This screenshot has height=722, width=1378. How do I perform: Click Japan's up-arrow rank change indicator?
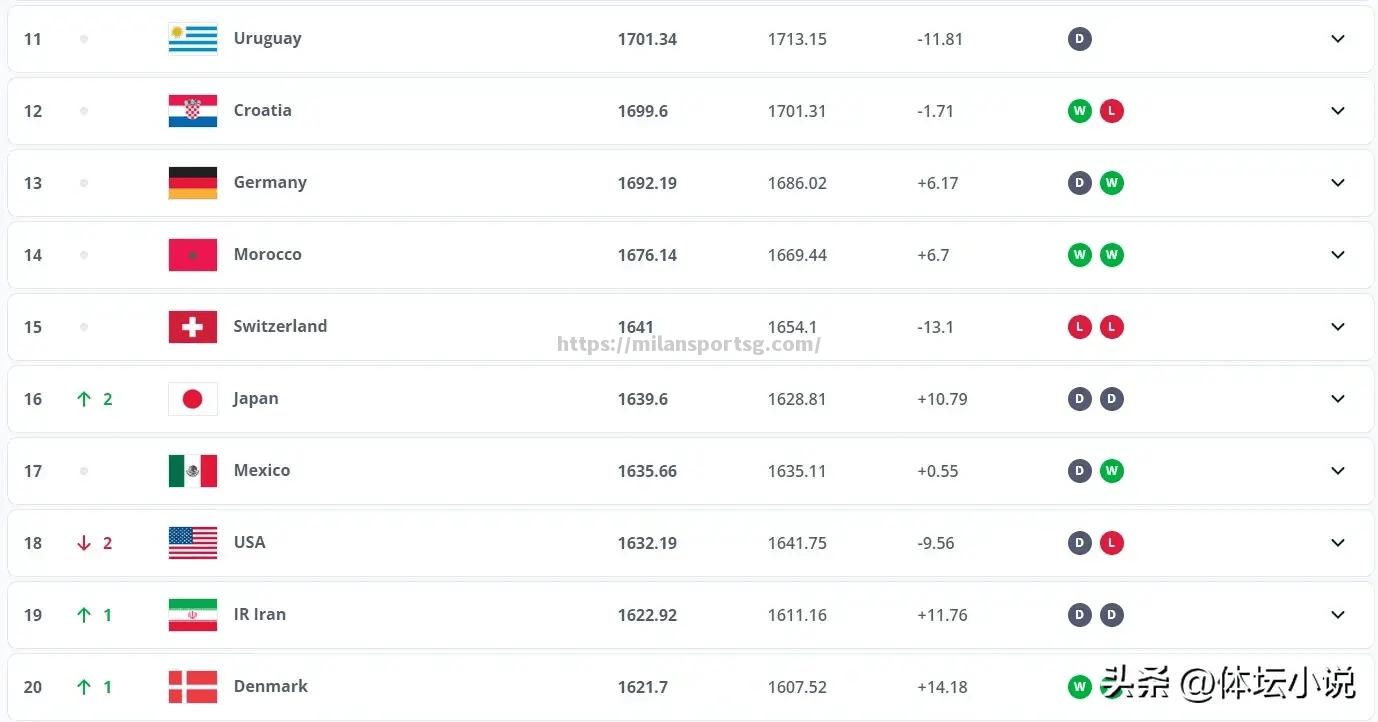[x=84, y=399]
